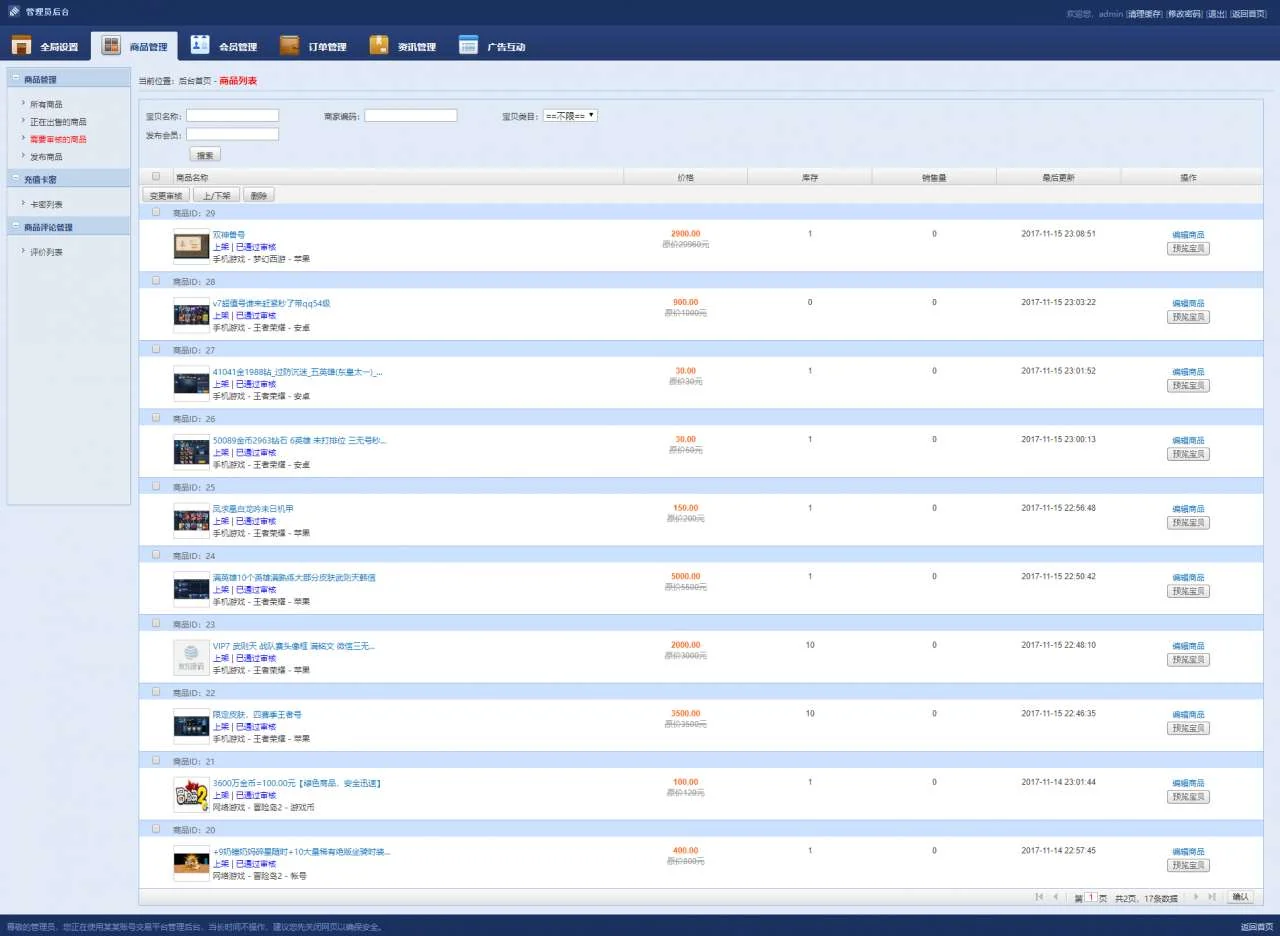Click the 资讯管理 icon in navigation
1280x936 pixels.
pyautogui.click(x=379, y=46)
